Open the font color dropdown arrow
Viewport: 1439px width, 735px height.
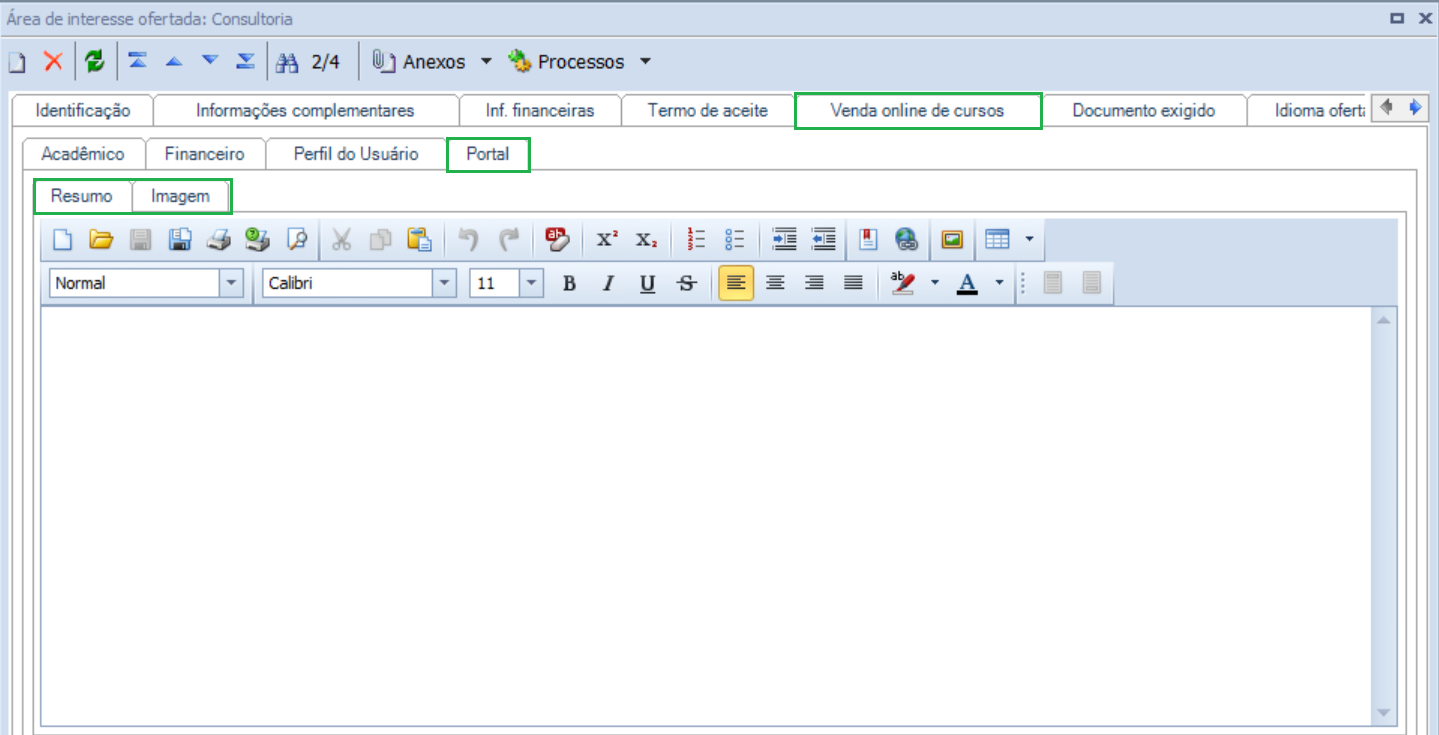pyautogui.click(x=999, y=283)
